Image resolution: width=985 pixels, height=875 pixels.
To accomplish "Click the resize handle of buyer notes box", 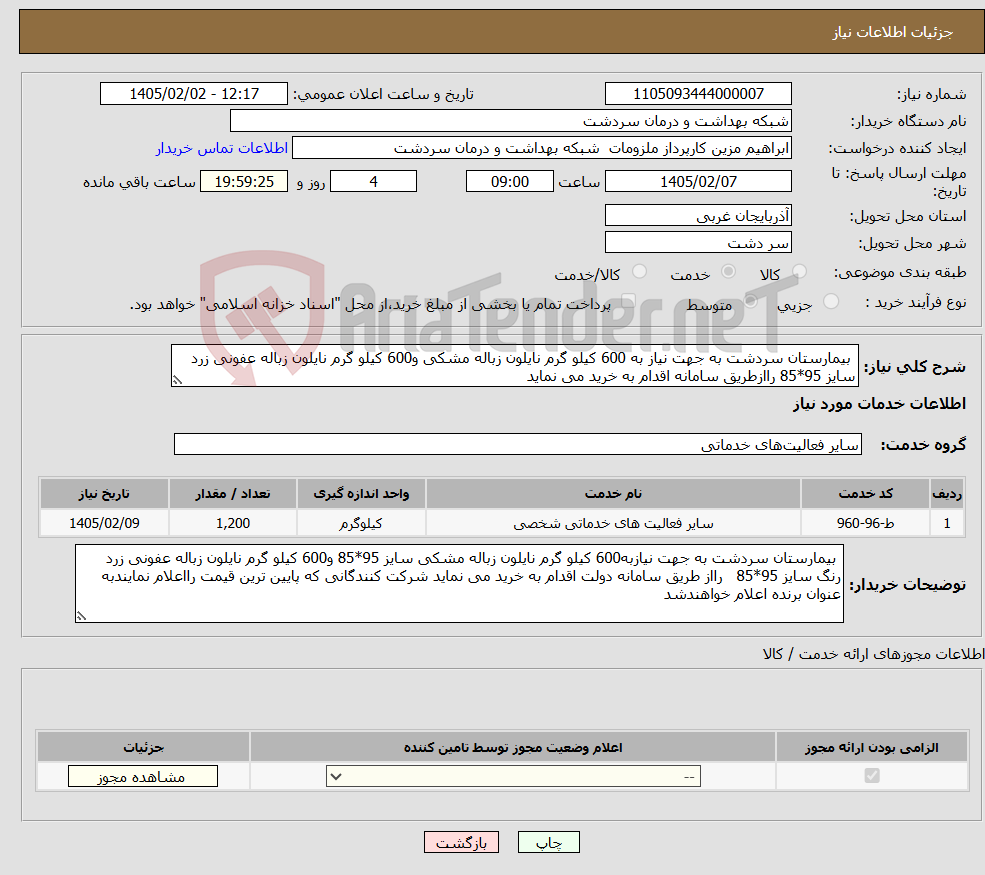I will pos(81,616).
